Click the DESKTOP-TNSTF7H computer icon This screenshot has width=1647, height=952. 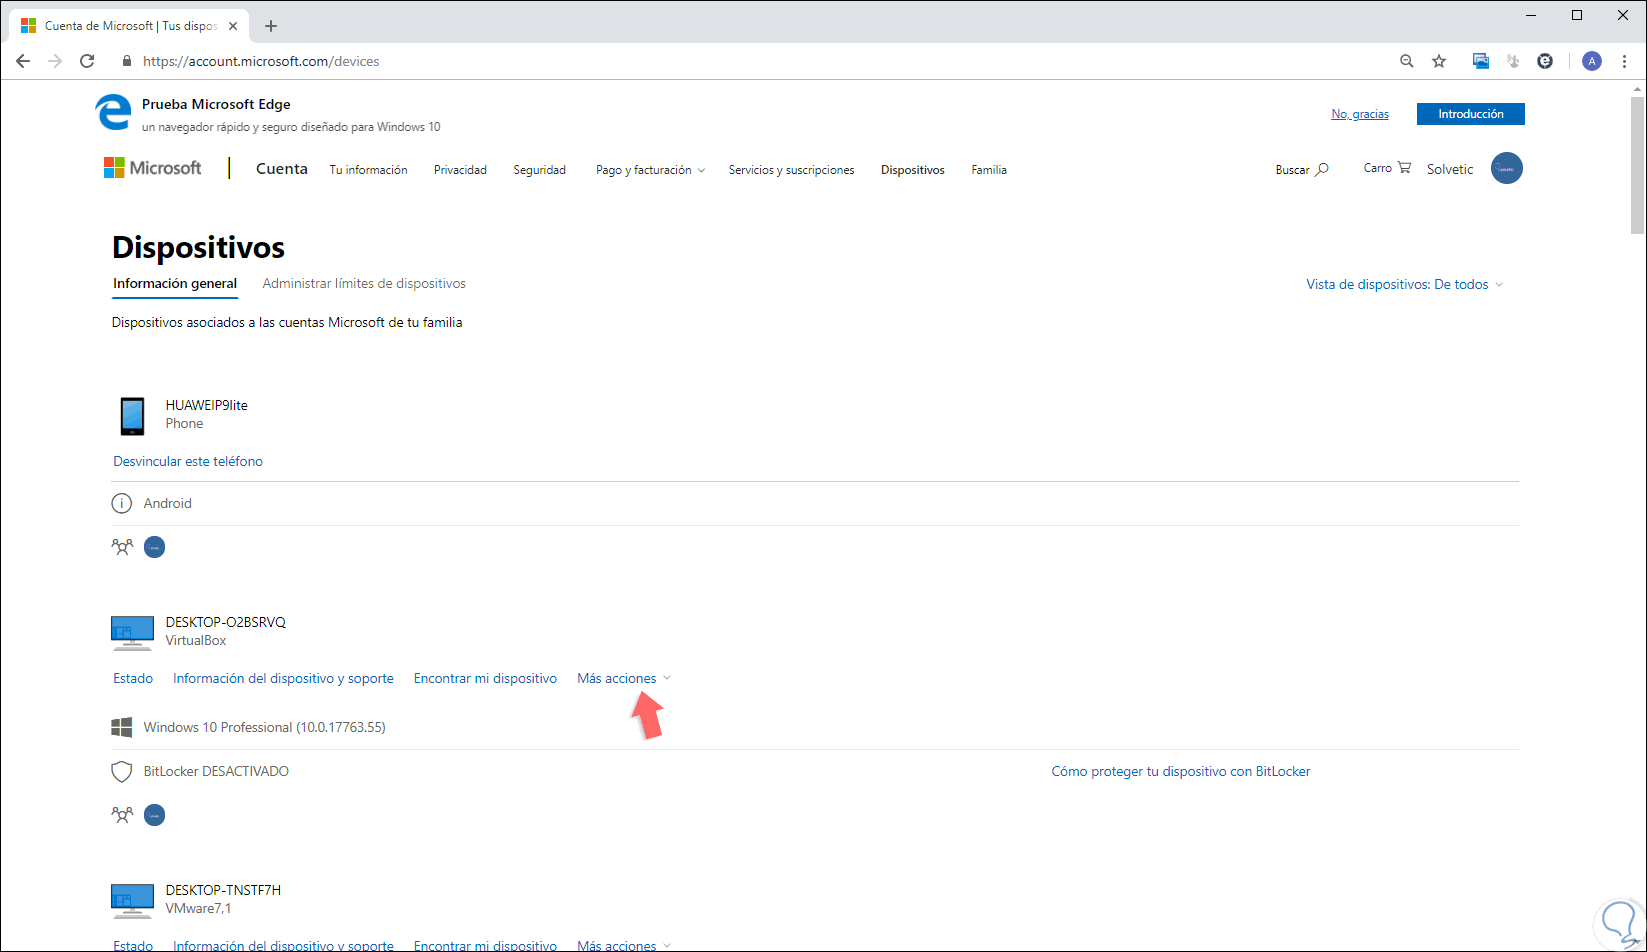pyautogui.click(x=132, y=901)
